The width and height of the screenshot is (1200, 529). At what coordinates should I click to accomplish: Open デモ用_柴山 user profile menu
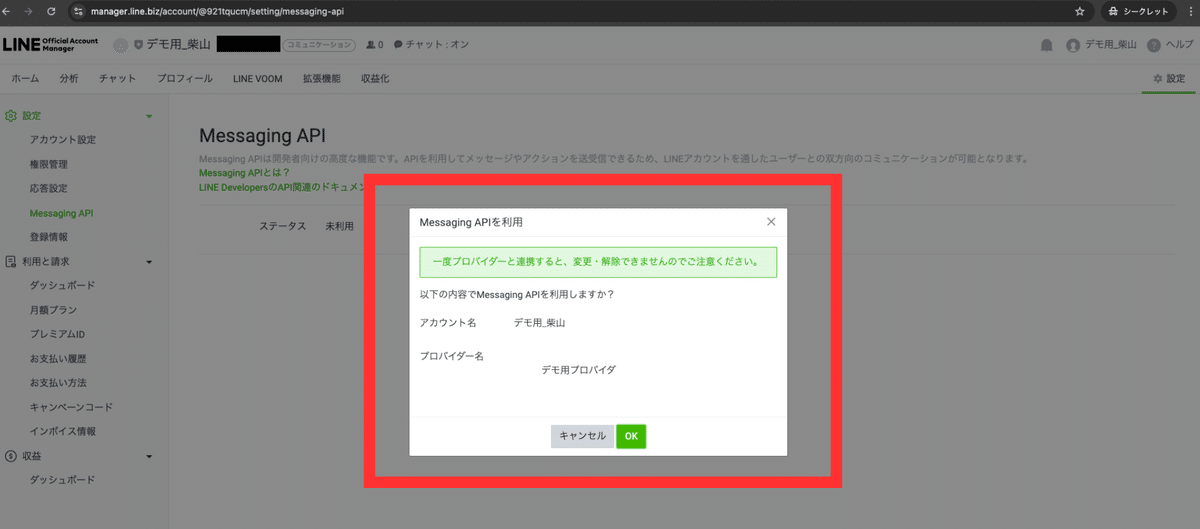1102,45
